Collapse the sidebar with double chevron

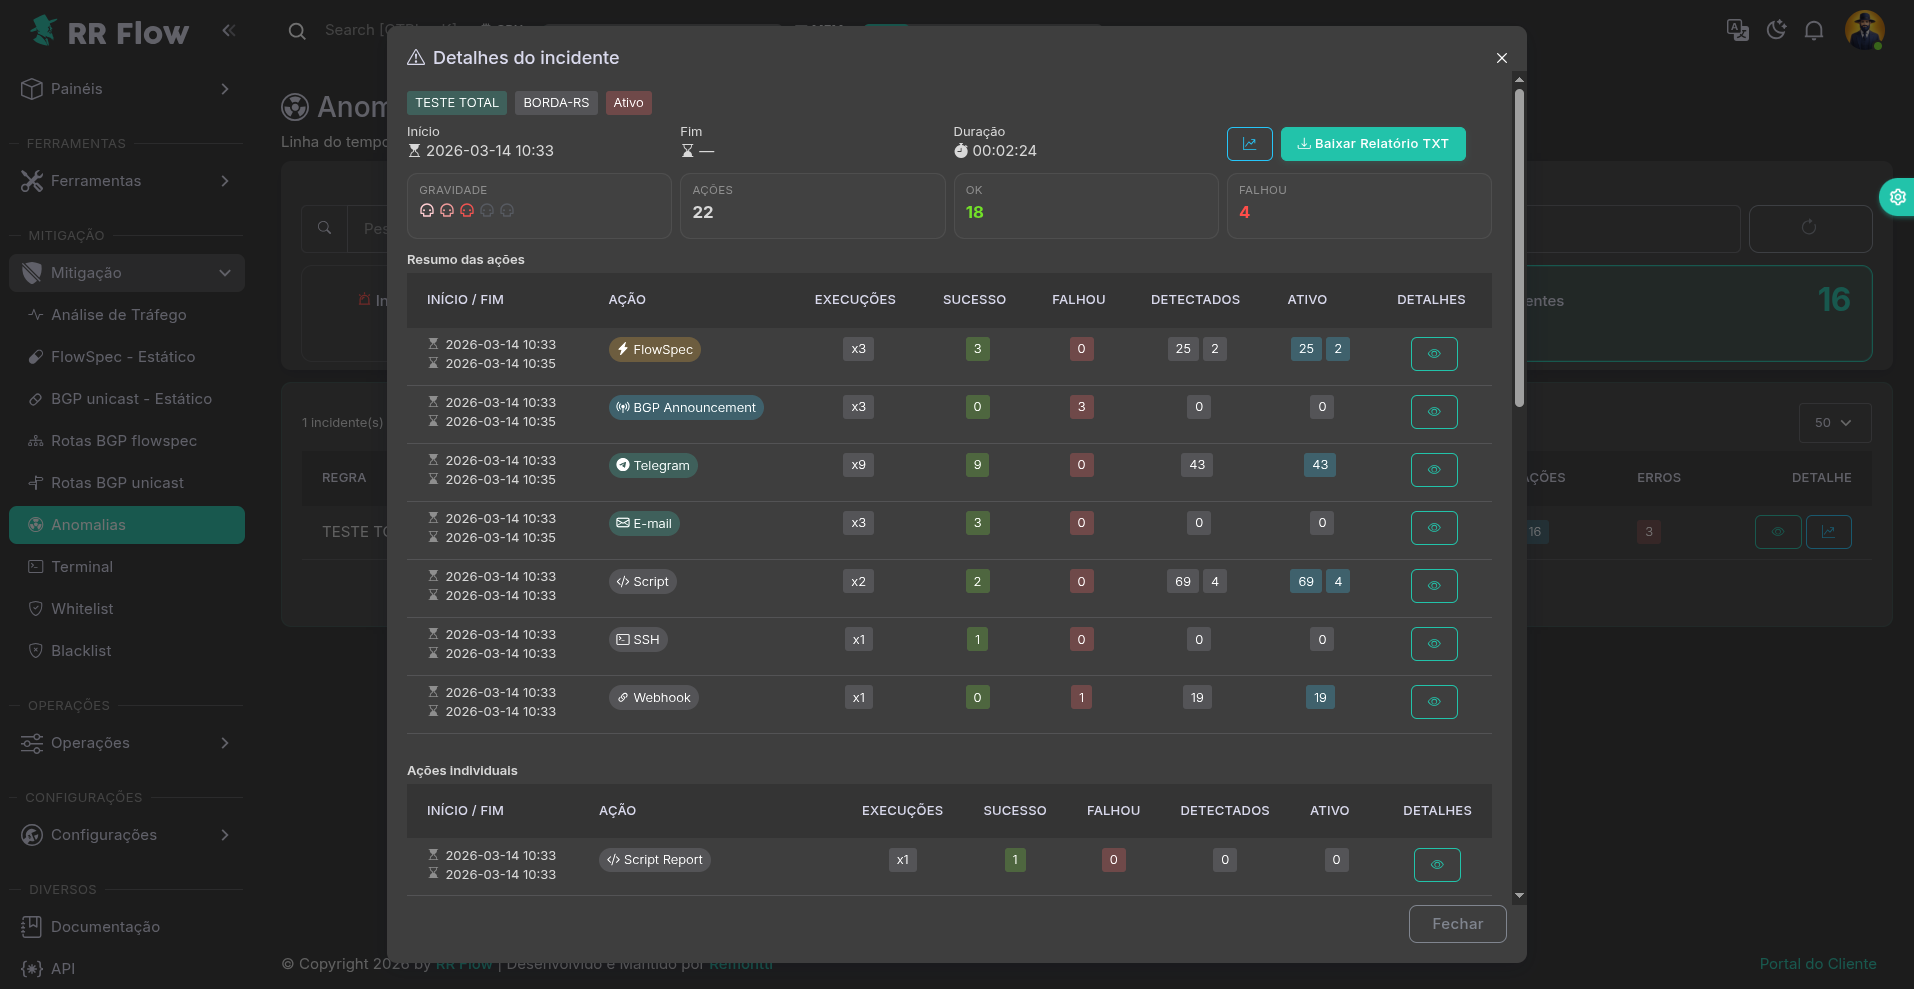(228, 31)
